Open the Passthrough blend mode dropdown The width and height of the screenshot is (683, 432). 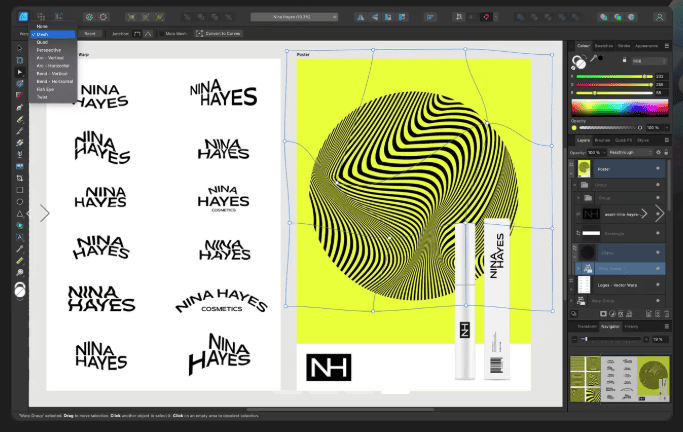pos(630,152)
